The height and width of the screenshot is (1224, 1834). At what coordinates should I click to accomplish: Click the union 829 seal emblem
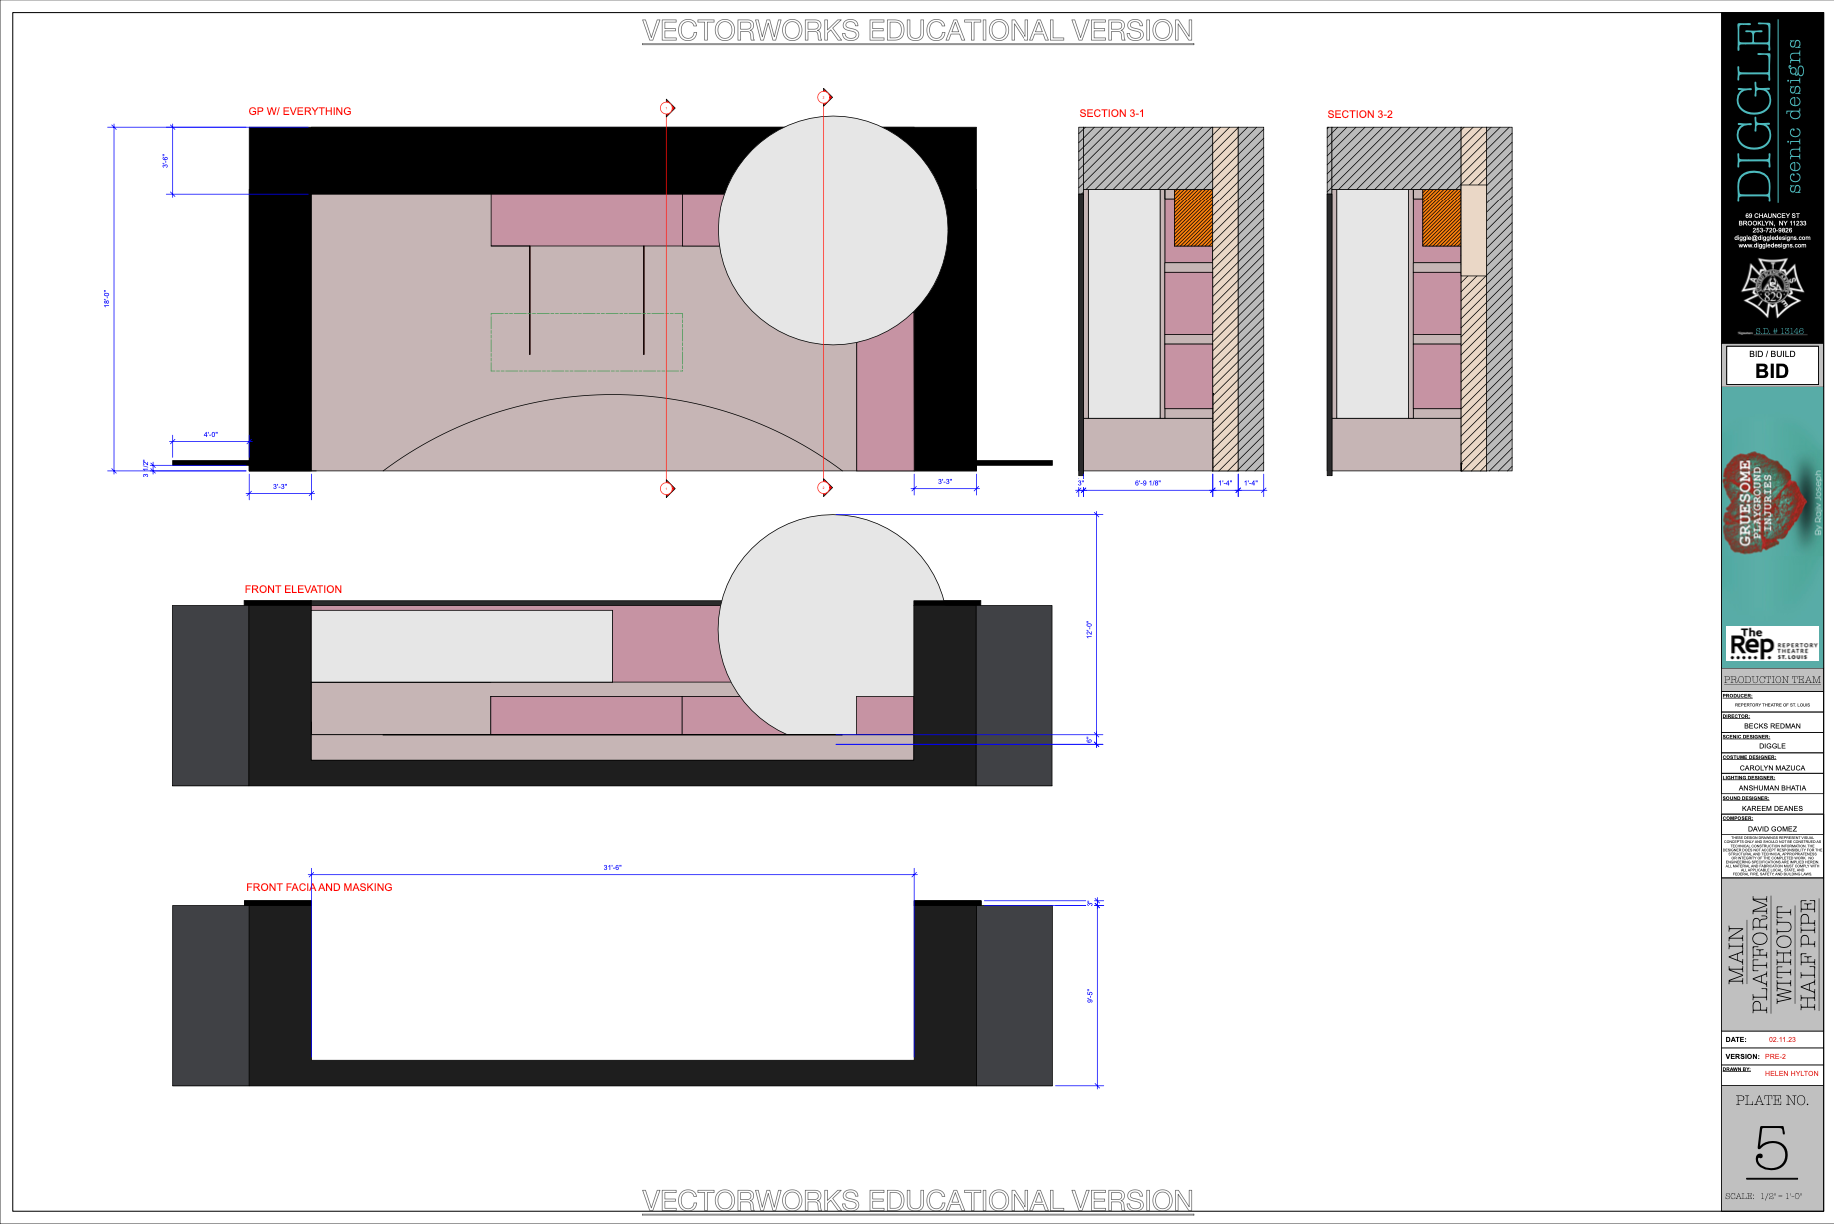pyautogui.click(x=1771, y=288)
